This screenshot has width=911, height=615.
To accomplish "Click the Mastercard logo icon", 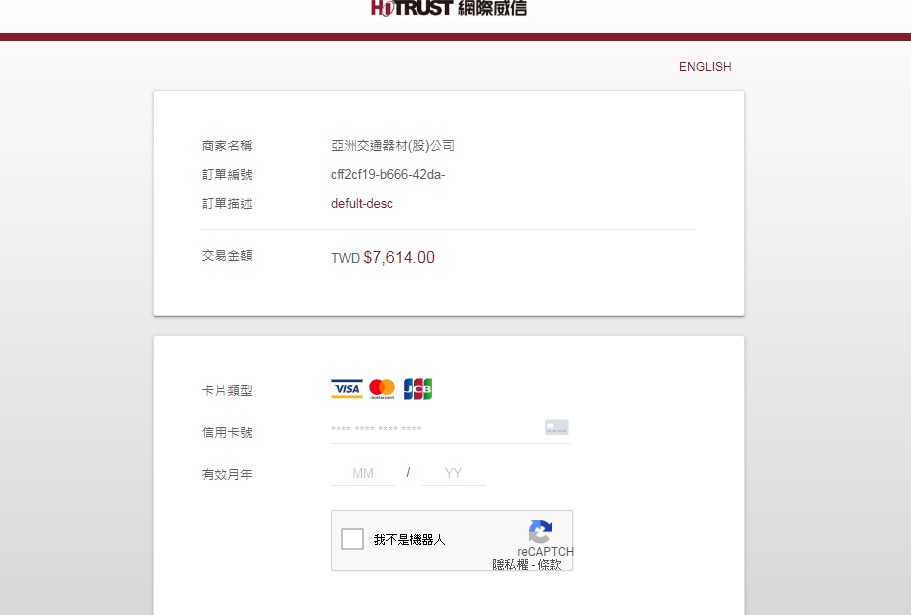I will [x=382, y=389].
